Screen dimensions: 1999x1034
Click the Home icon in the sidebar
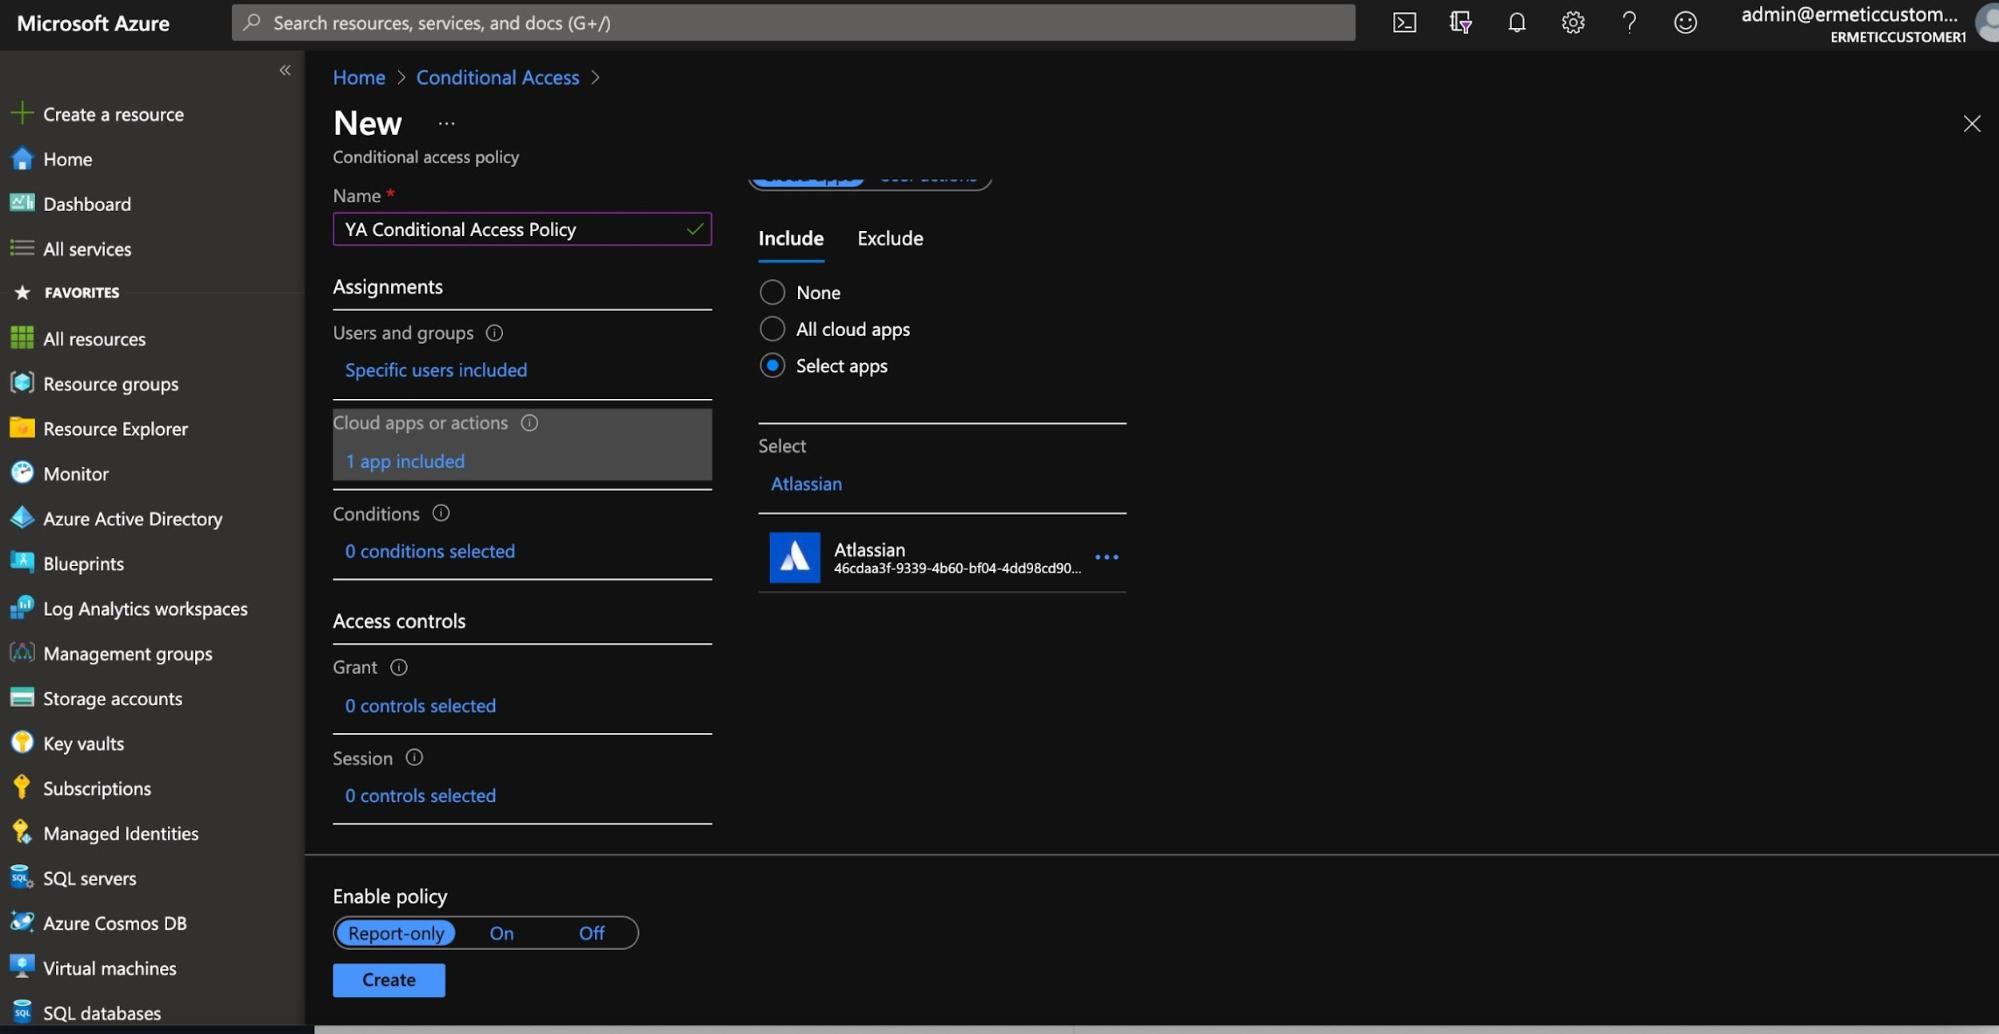point(21,158)
